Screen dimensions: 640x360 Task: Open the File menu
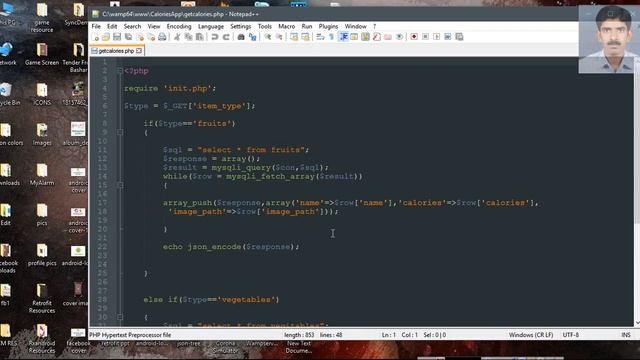[96, 26]
